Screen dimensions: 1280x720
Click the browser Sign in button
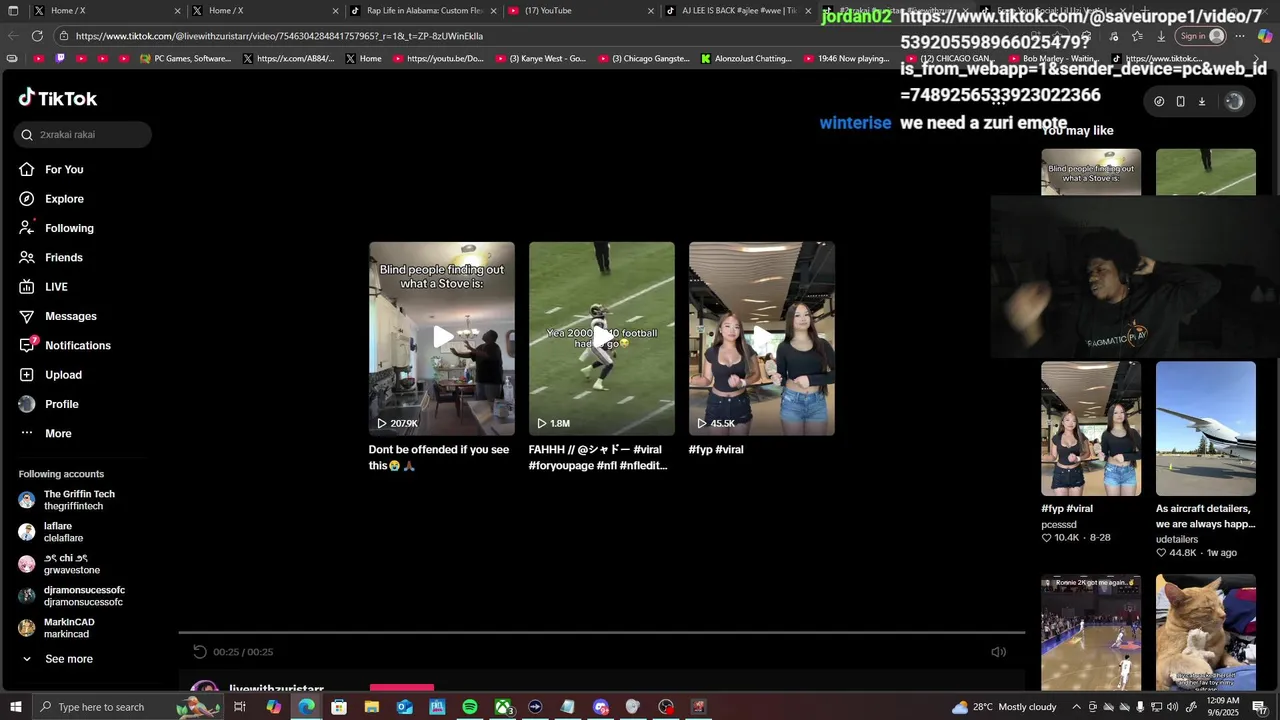(1201, 36)
